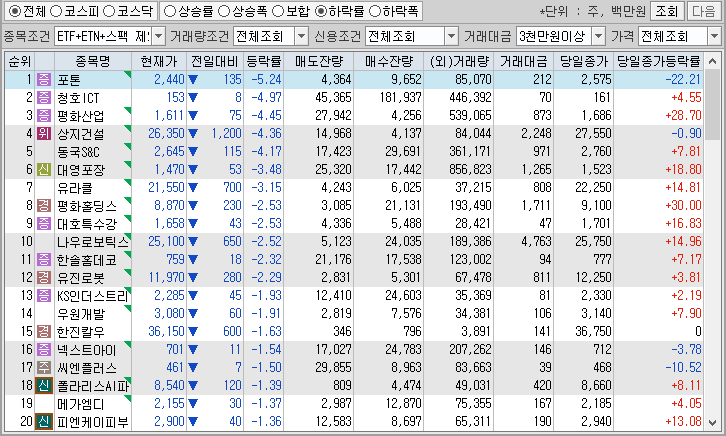The width and height of the screenshot is (726, 436).
Task: Select the 메가엠디 stock name
Action: (x=81, y=404)
